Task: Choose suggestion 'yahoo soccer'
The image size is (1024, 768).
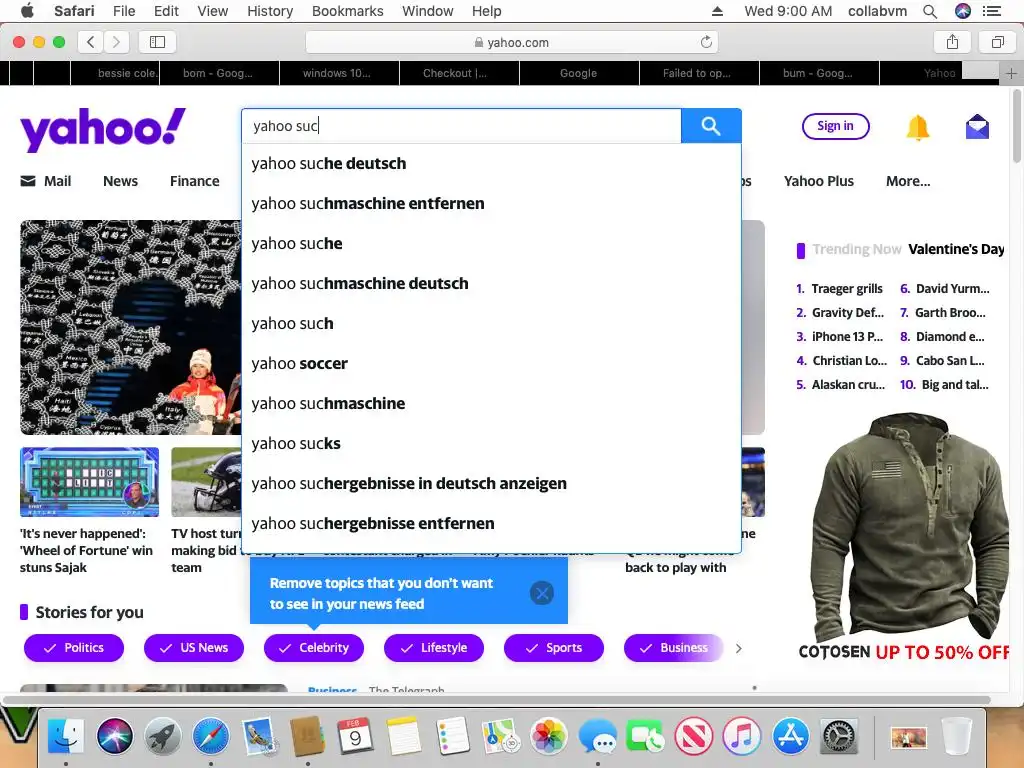Action: tap(491, 363)
